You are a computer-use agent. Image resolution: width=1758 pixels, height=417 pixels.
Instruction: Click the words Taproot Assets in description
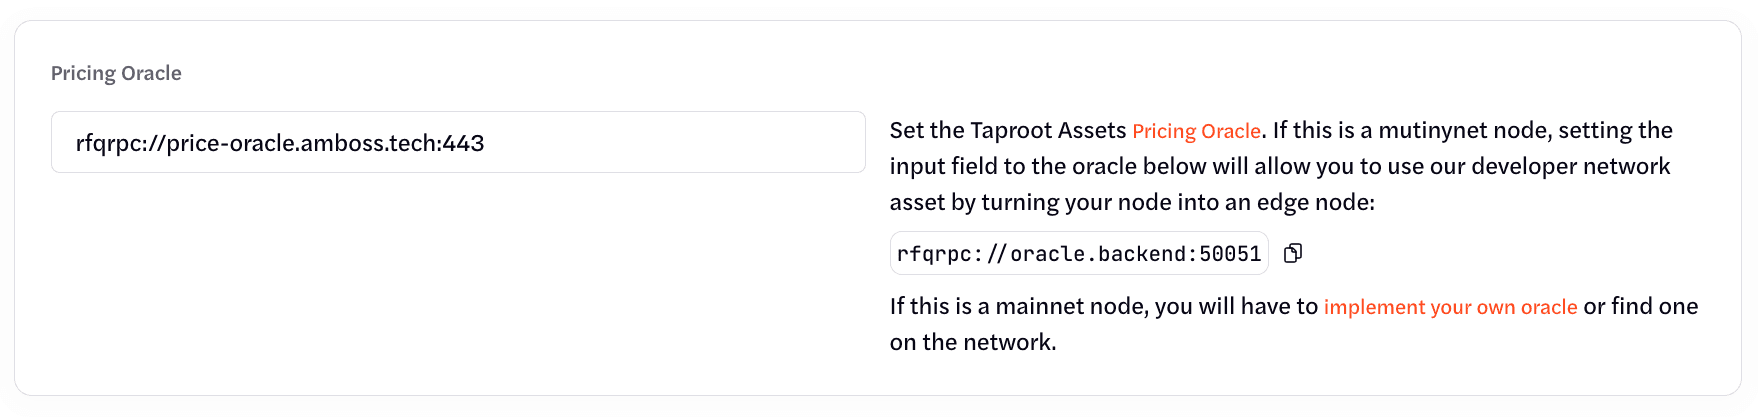(1048, 131)
